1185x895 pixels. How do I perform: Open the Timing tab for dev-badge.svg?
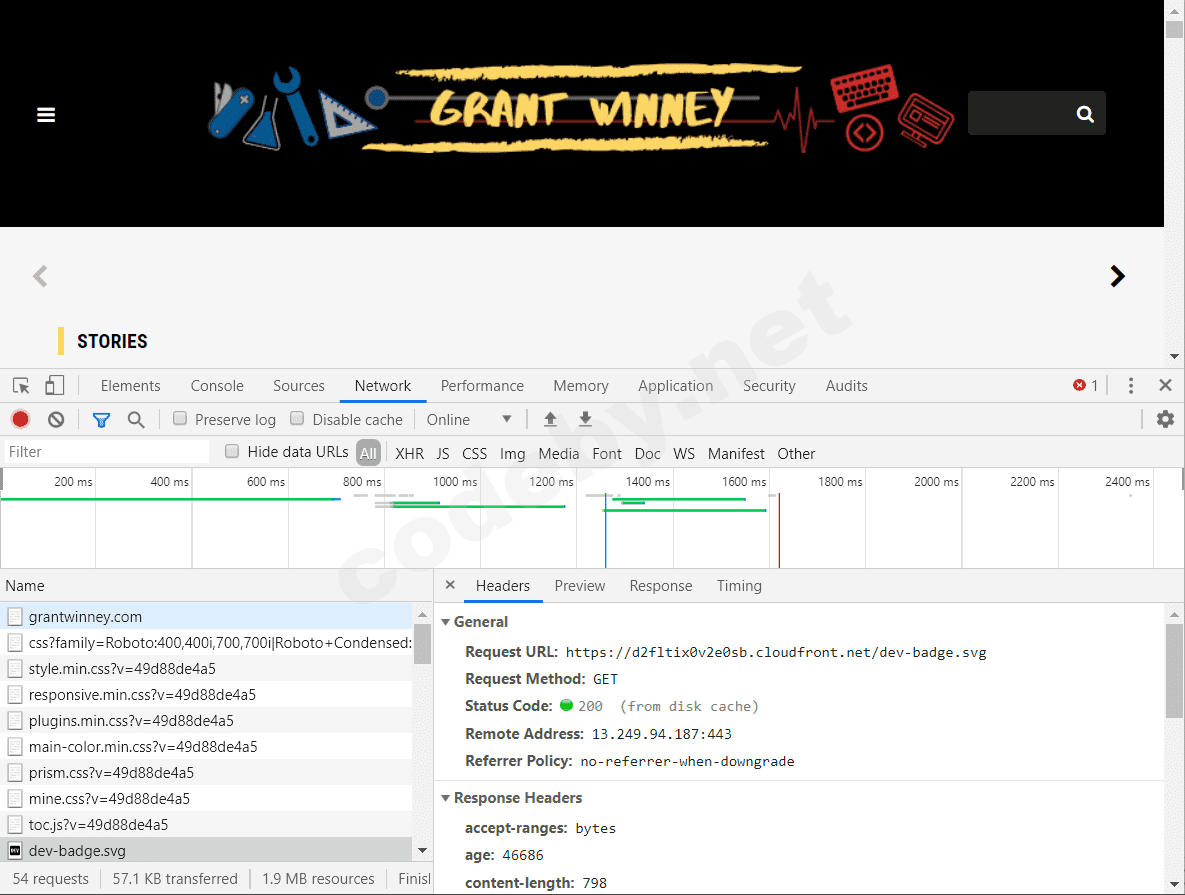[739, 586]
